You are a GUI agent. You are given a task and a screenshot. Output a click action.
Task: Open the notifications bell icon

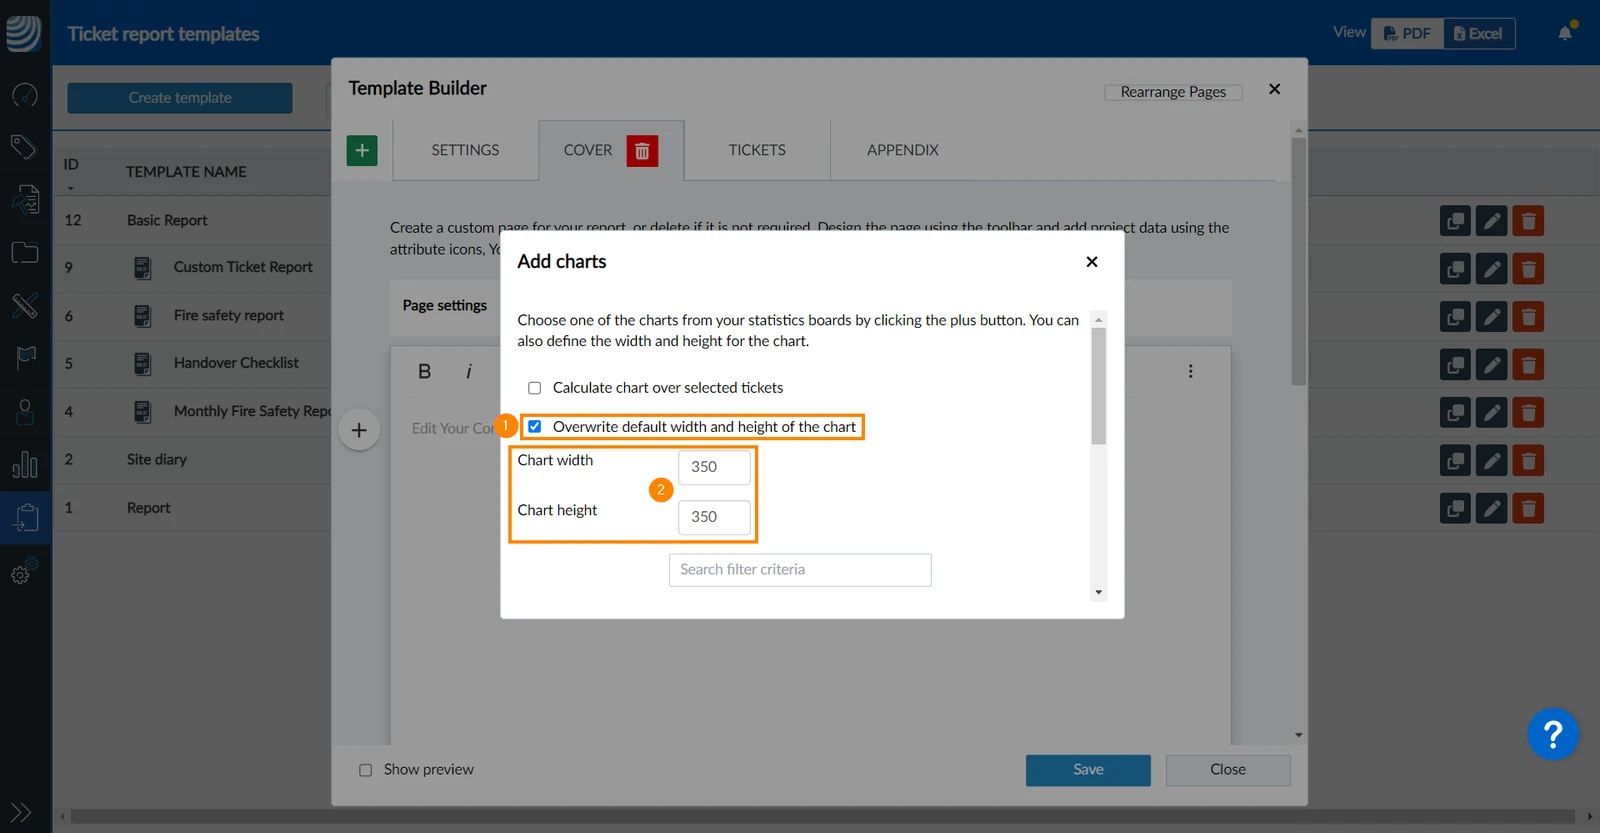click(x=1565, y=33)
